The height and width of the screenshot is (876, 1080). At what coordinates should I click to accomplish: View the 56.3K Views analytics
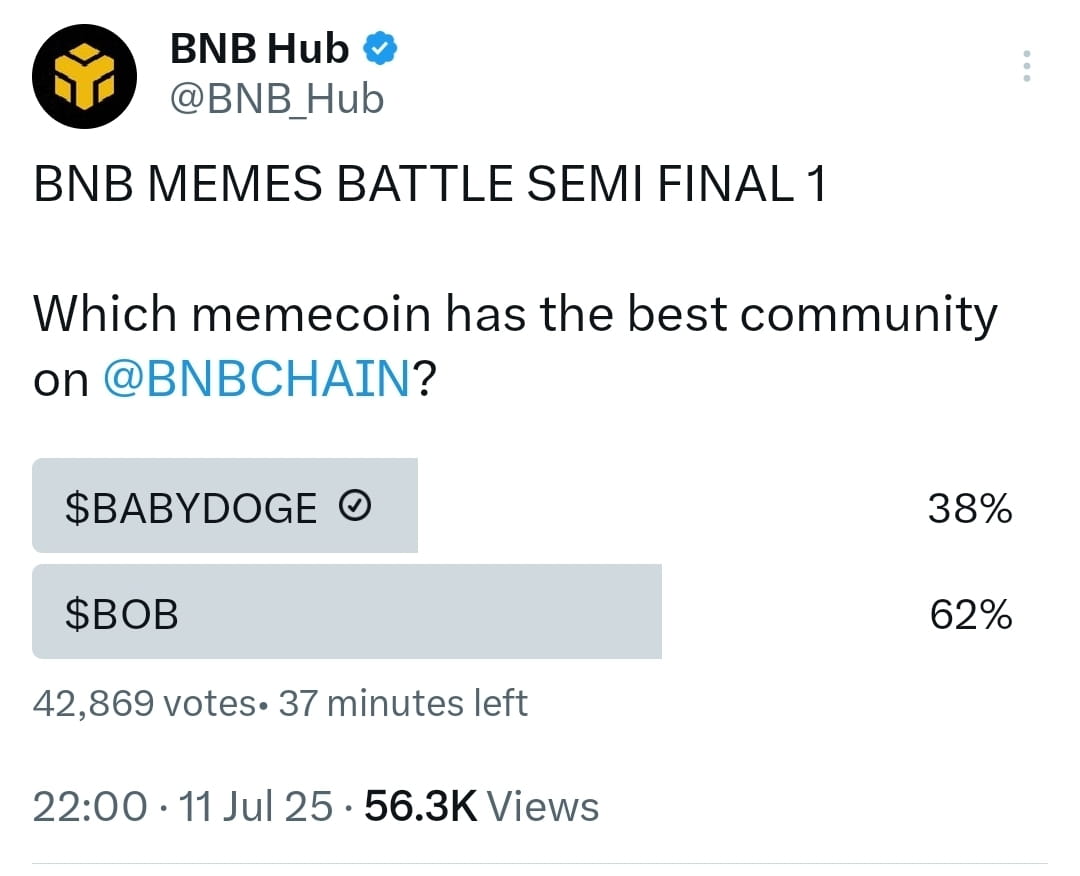click(481, 806)
